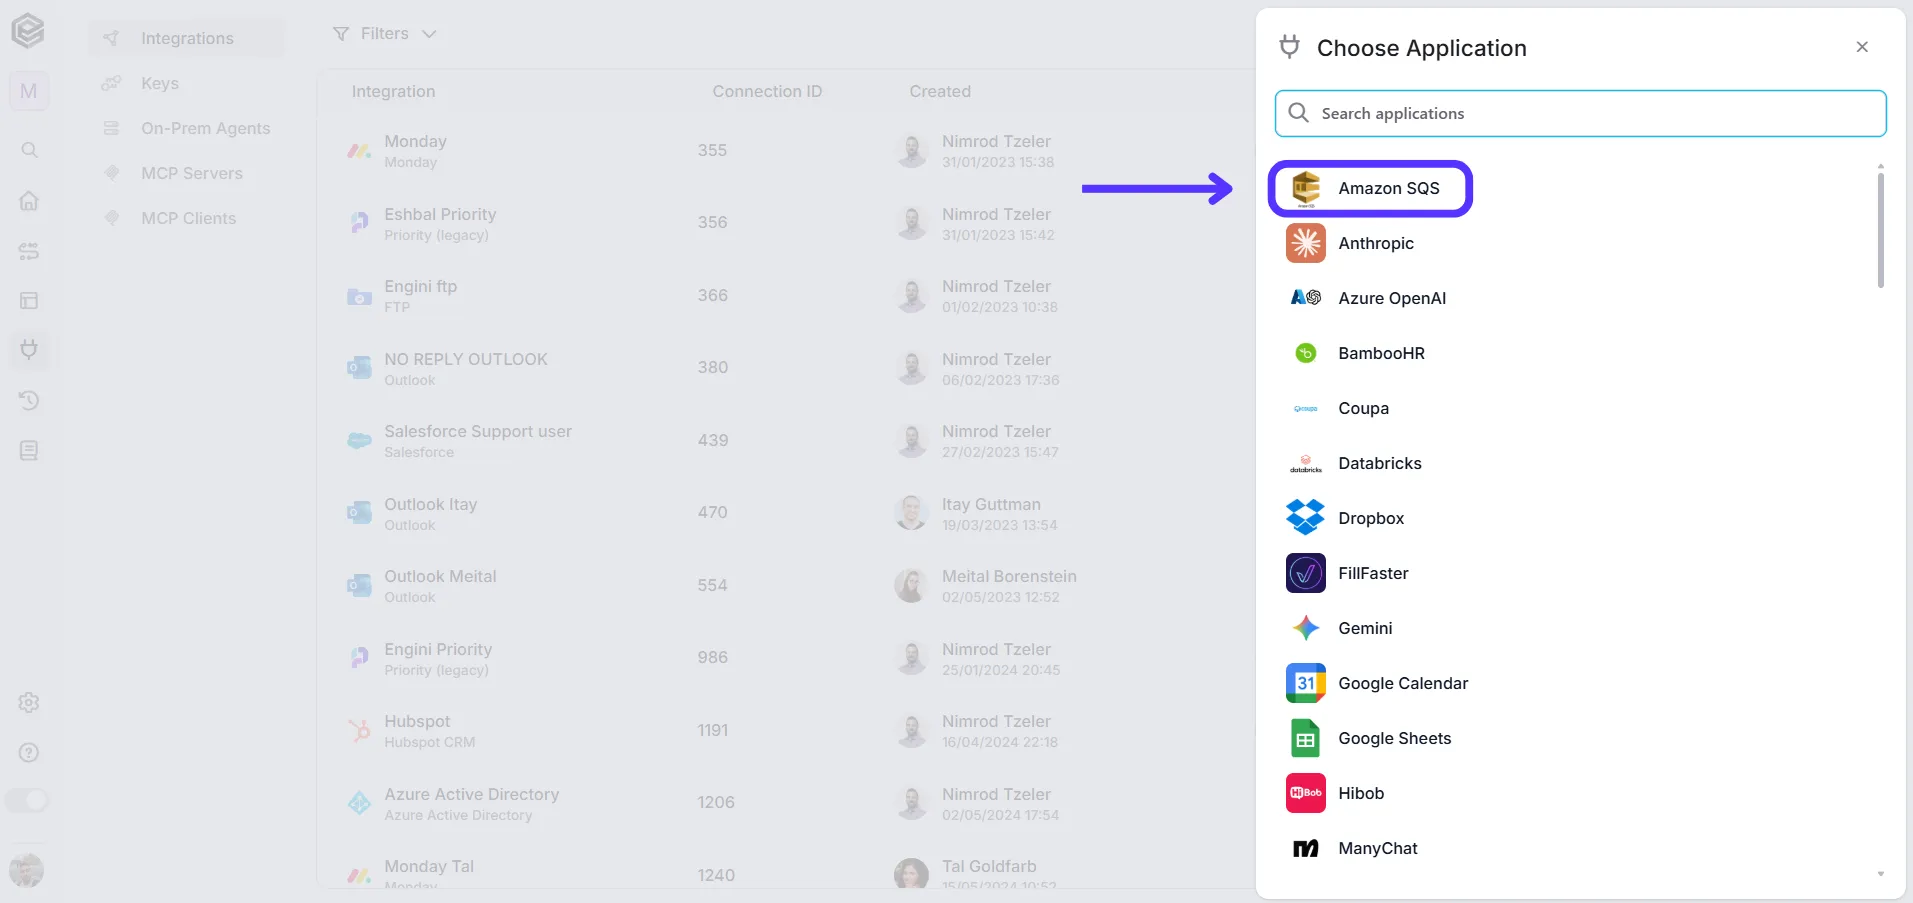
Task: Click the Integration column header
Action: (x=393, y=91)
